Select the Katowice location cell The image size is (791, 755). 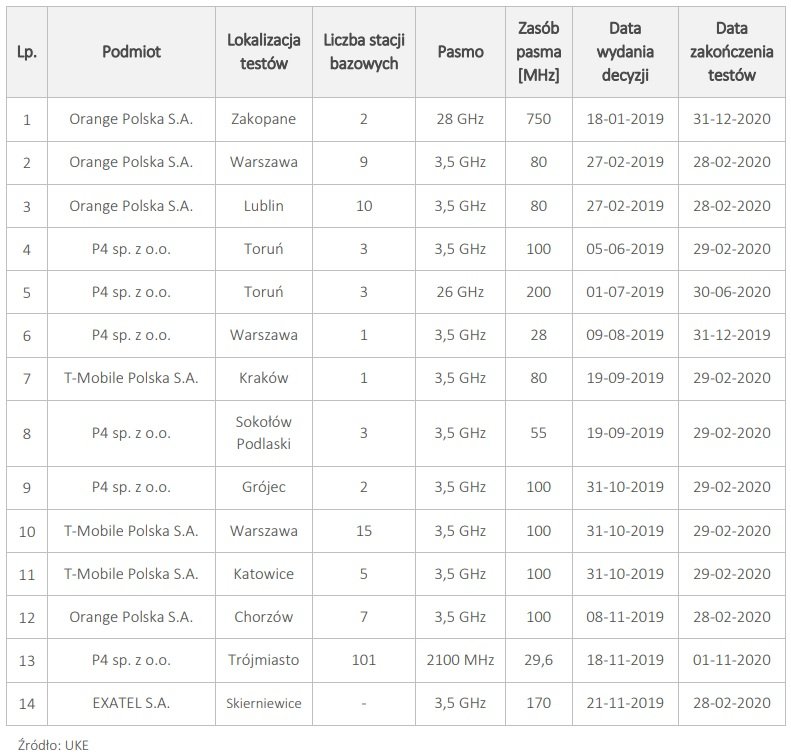coord(264,574)
